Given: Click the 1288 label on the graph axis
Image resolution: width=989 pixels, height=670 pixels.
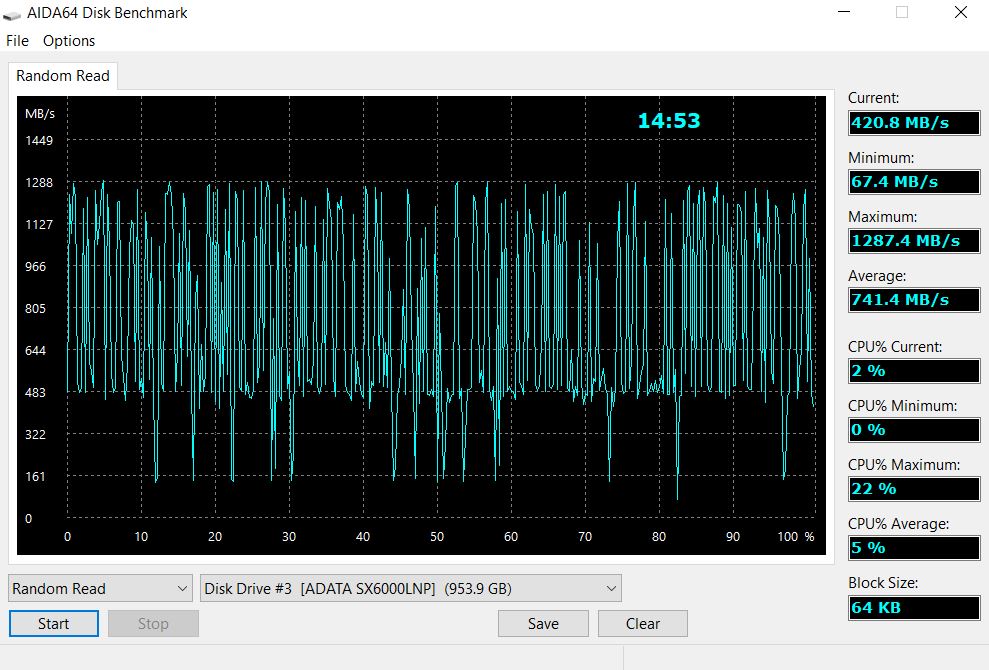Looking at the screenshot, I should 39,182.
